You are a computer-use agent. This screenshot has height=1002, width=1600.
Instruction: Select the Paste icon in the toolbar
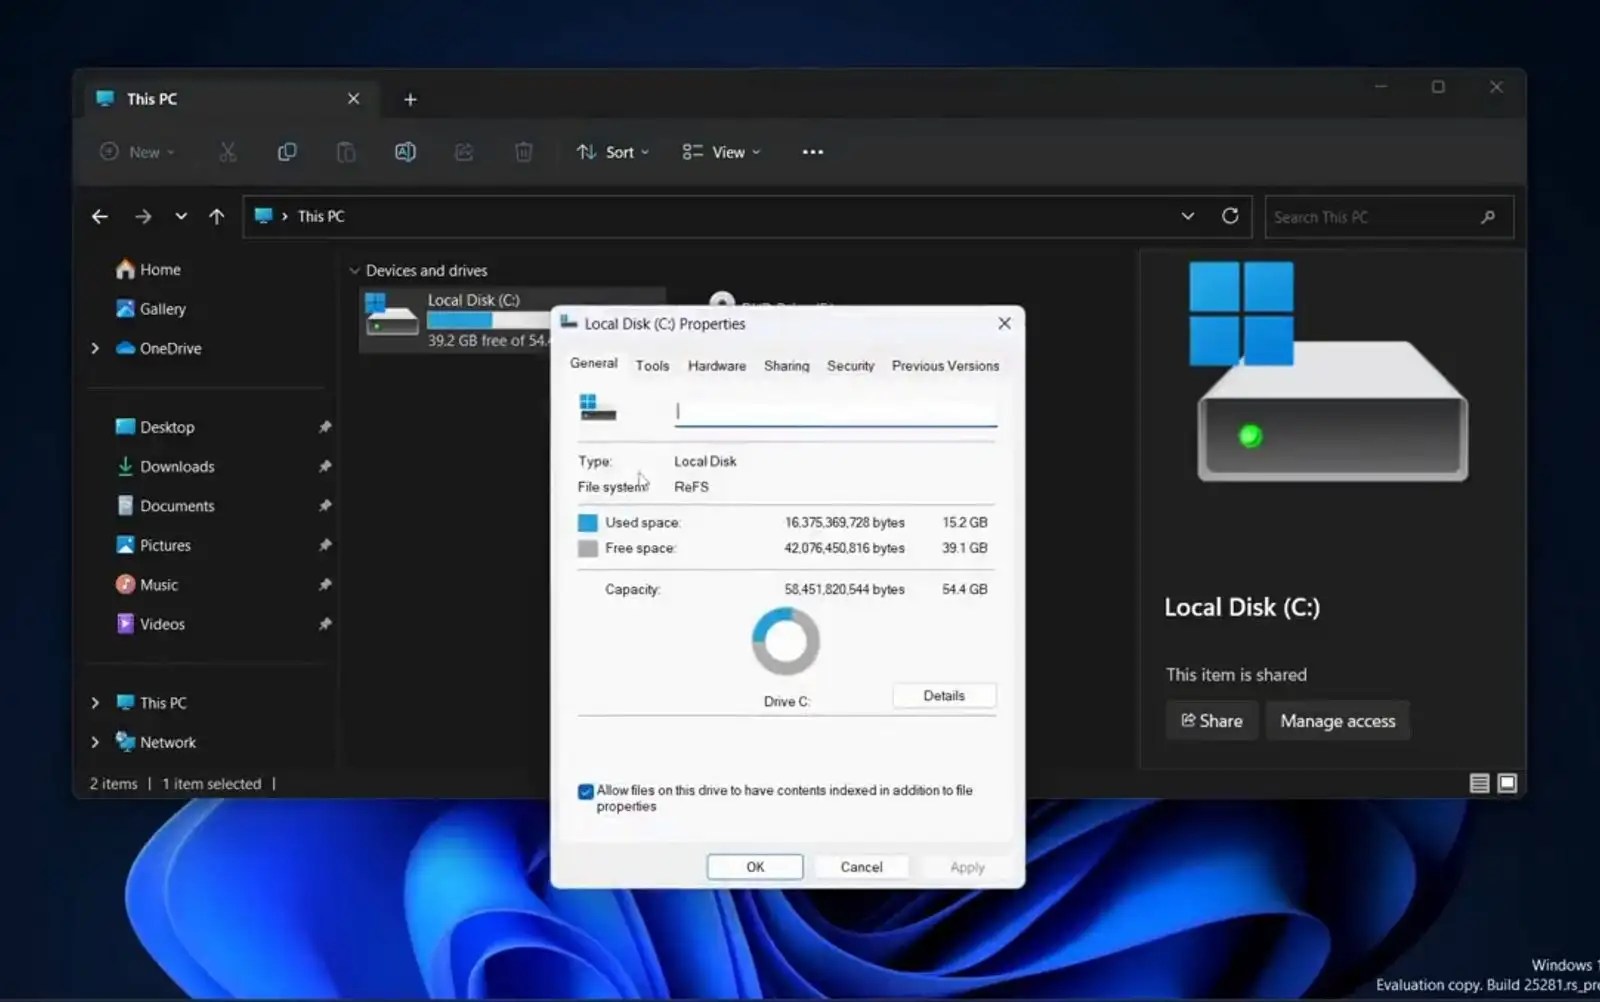(x=346, y=152)
